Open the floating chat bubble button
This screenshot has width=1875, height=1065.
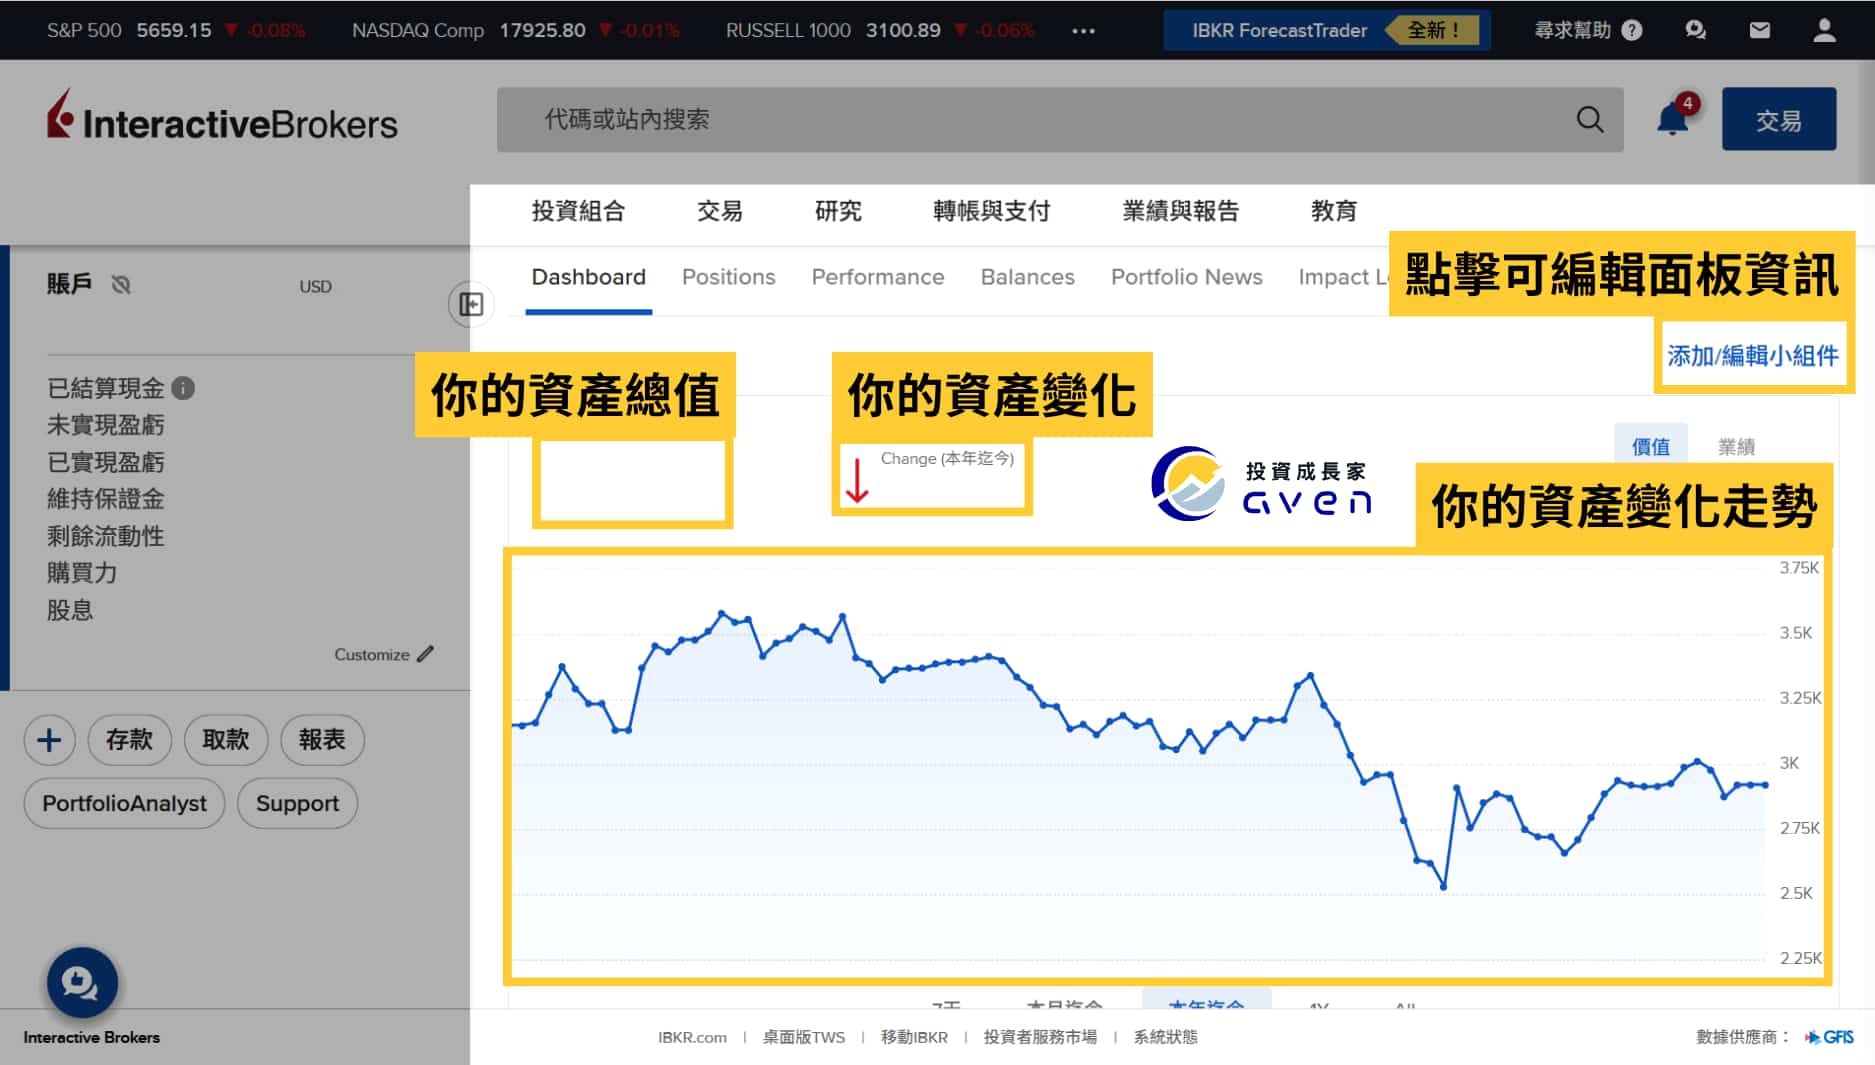click(82, 983)
